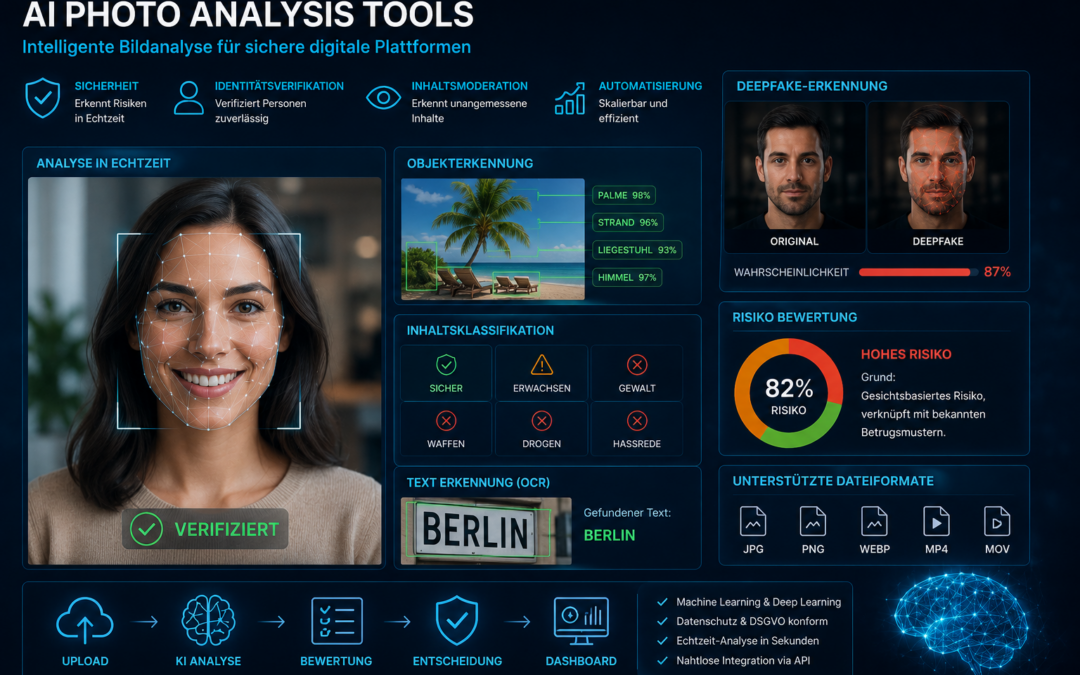Click the checkmark beside Echtzeit-Analyse in Sekunden
The height and width of the screenshot is (675, 1080).
[x=662, y=641]
